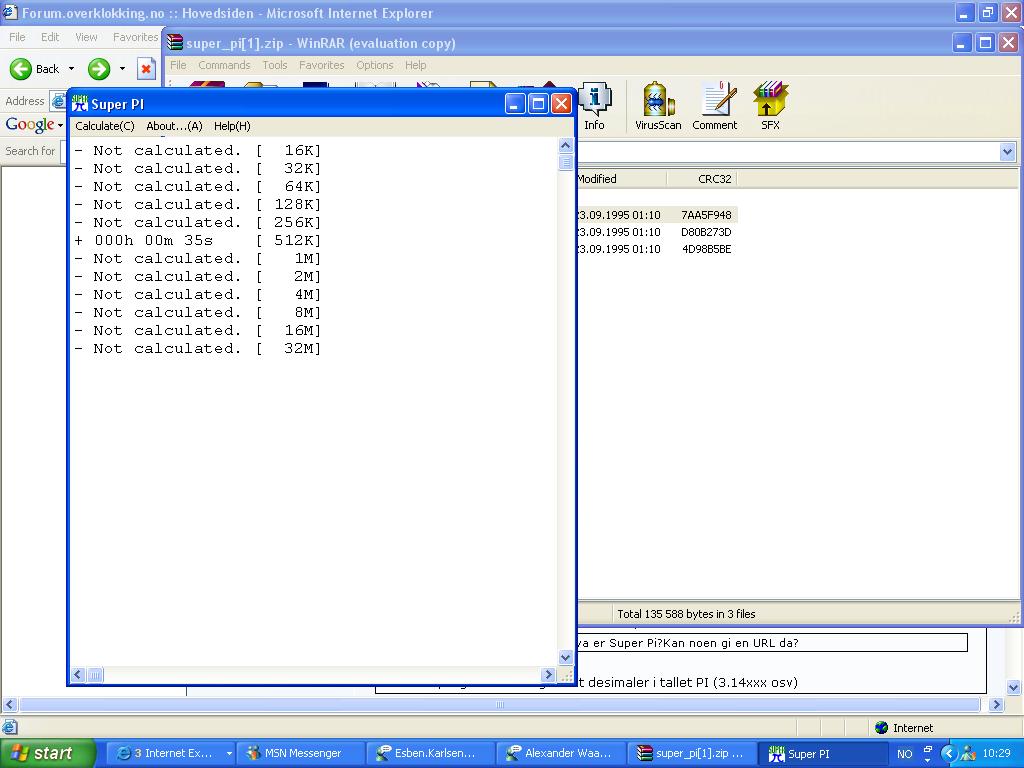The image size is (1024, 768).
Task: Open Internet Explorer taskbar group dropdown
Action: (x=229, y=753)
